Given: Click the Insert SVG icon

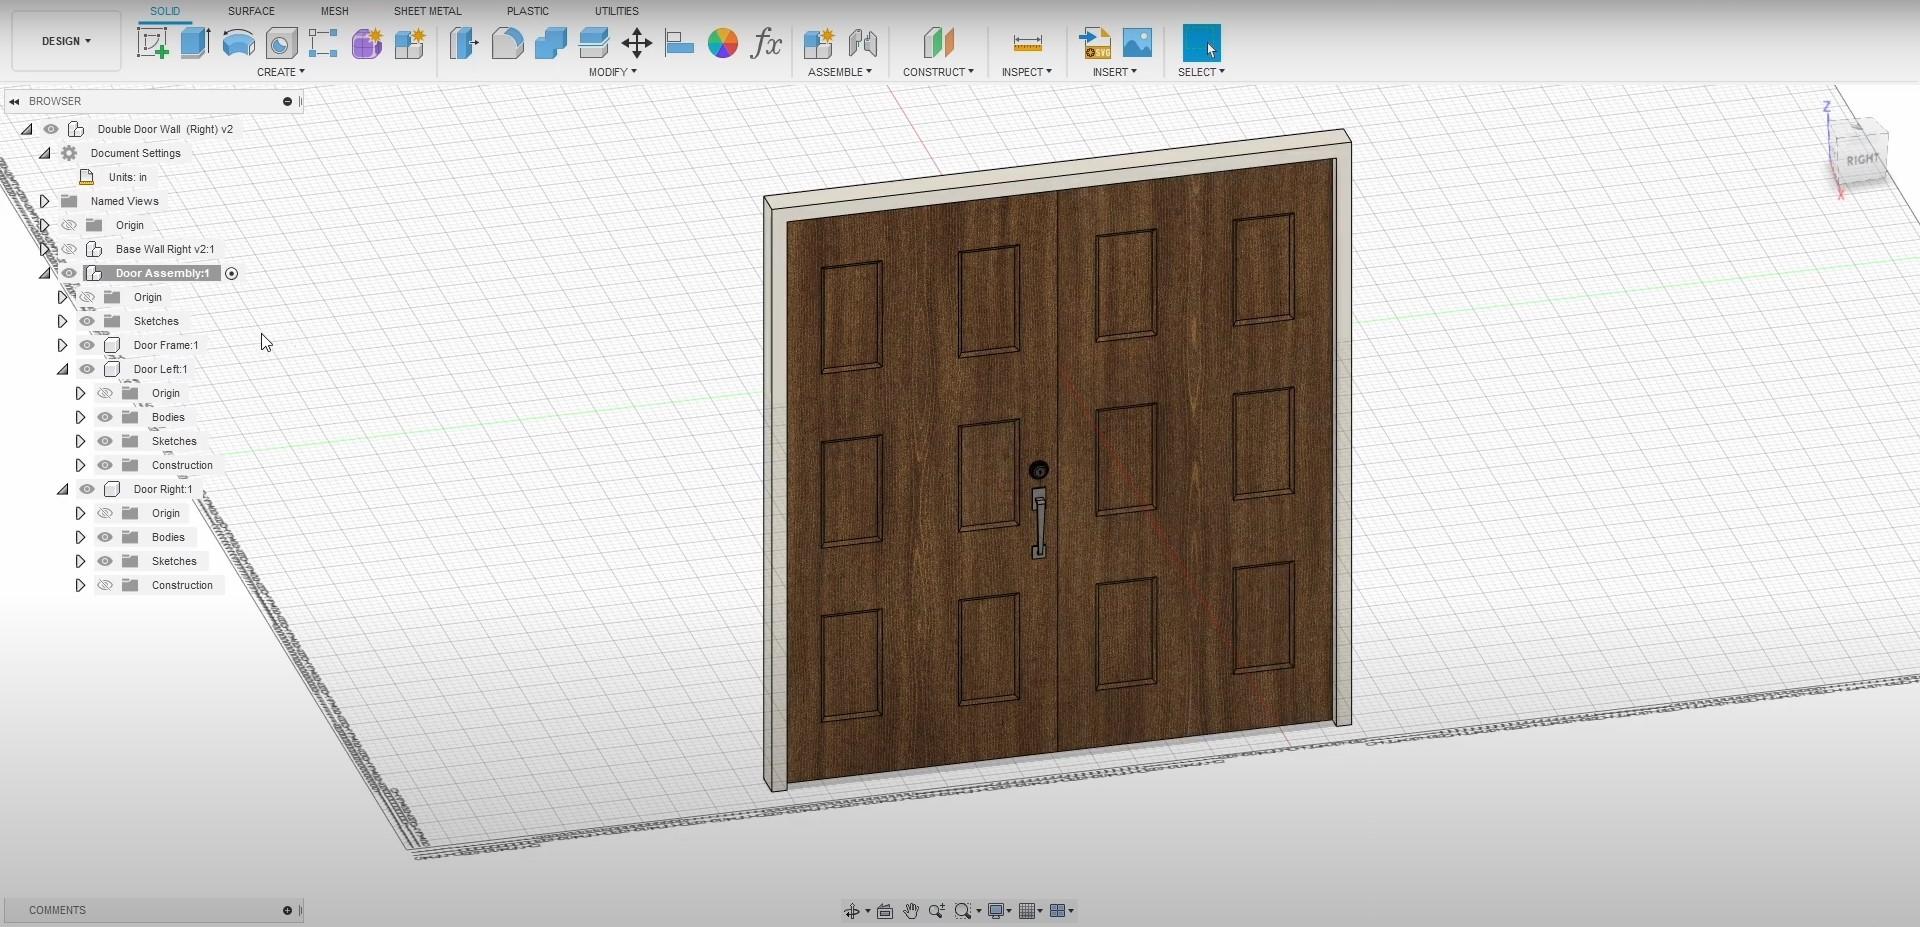Looking at the screenshot, I should click(x=1095, y=43).
